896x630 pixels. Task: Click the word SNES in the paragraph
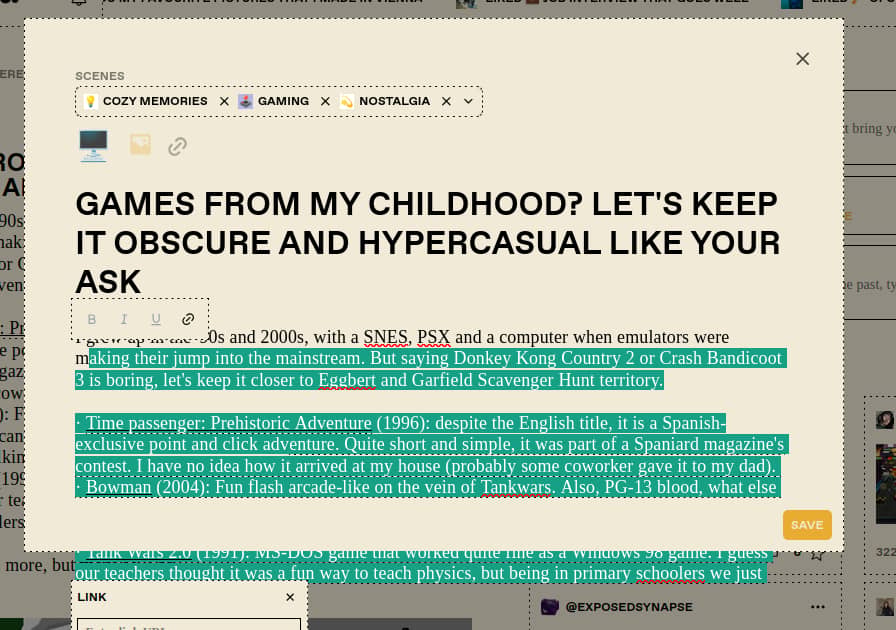pyautogui.click(x=386, y=337)
